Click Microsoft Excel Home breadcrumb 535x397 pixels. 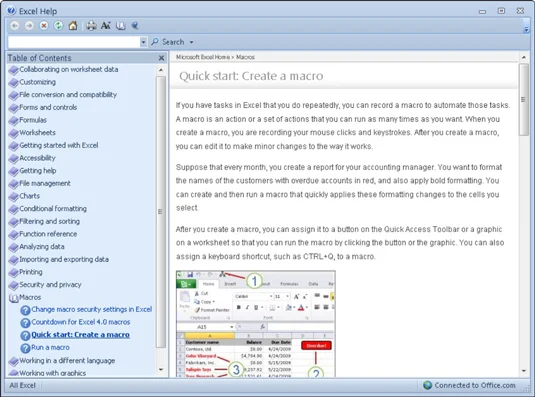pos(203,57)
